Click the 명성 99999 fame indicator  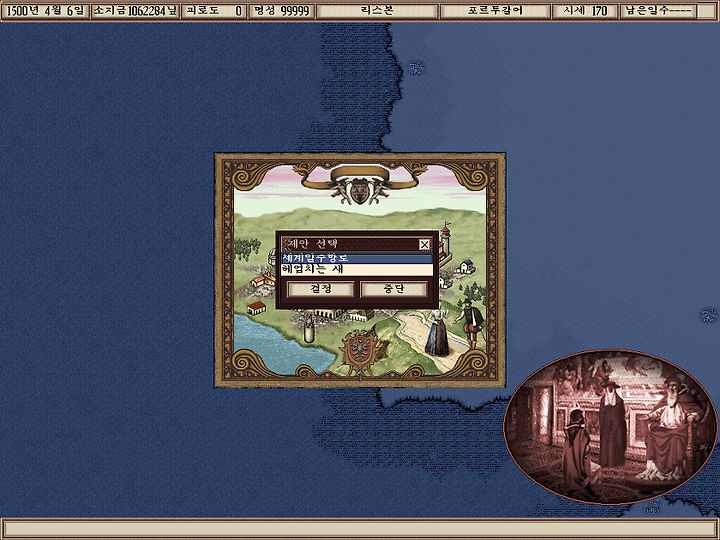click(x=281, y=11)
